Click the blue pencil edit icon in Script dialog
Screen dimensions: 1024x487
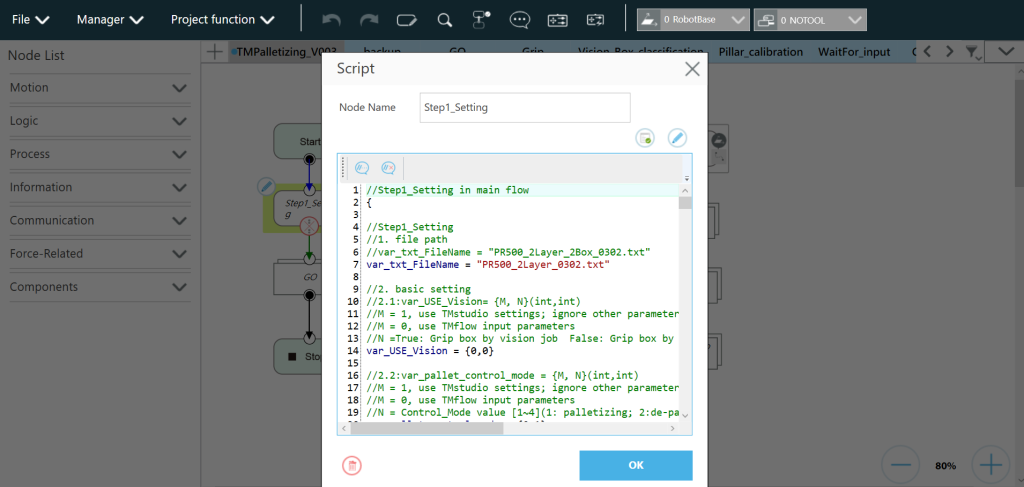click(677, 138)
